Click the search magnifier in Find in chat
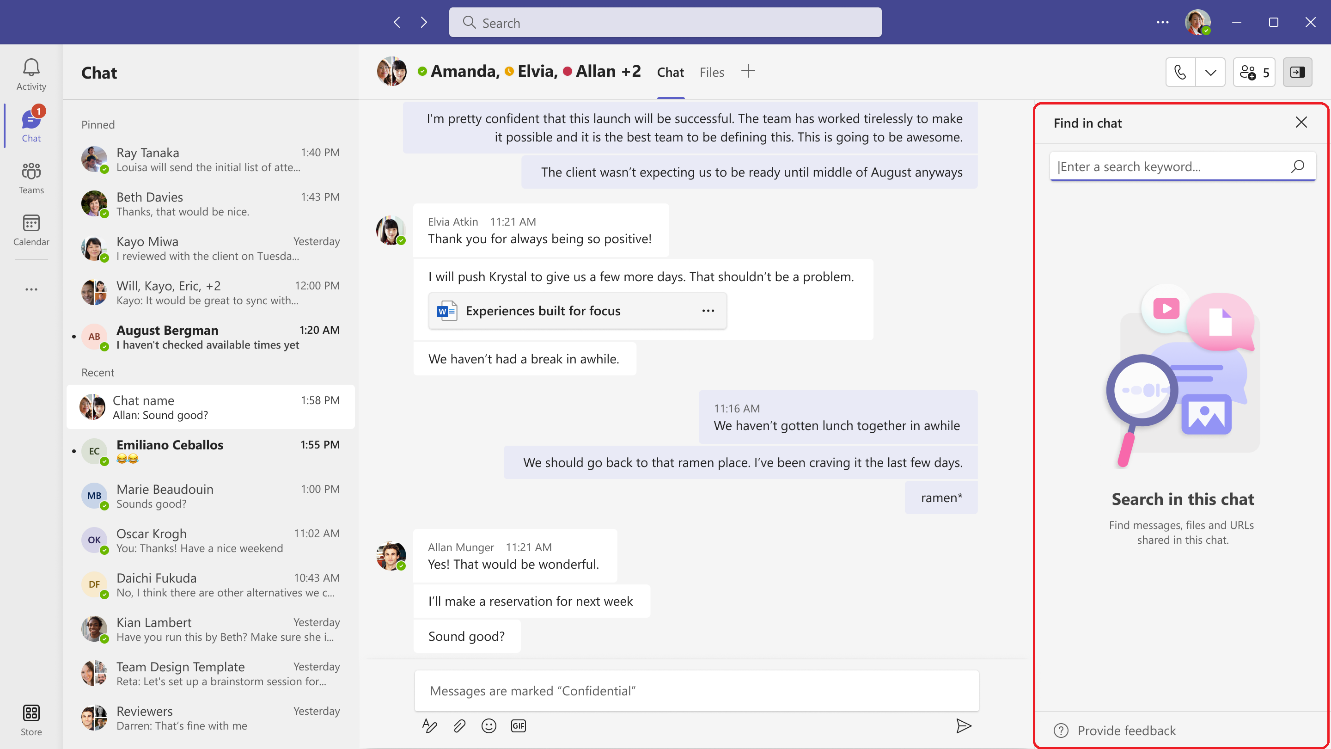1331x749 pixels. [1297, 166]
